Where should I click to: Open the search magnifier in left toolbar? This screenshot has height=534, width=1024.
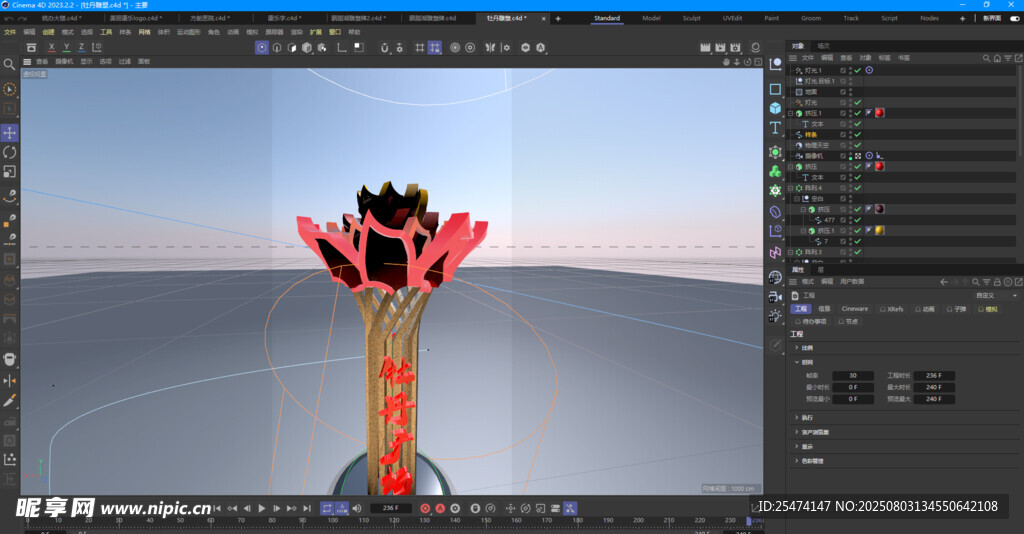click(x=10, y=64)
